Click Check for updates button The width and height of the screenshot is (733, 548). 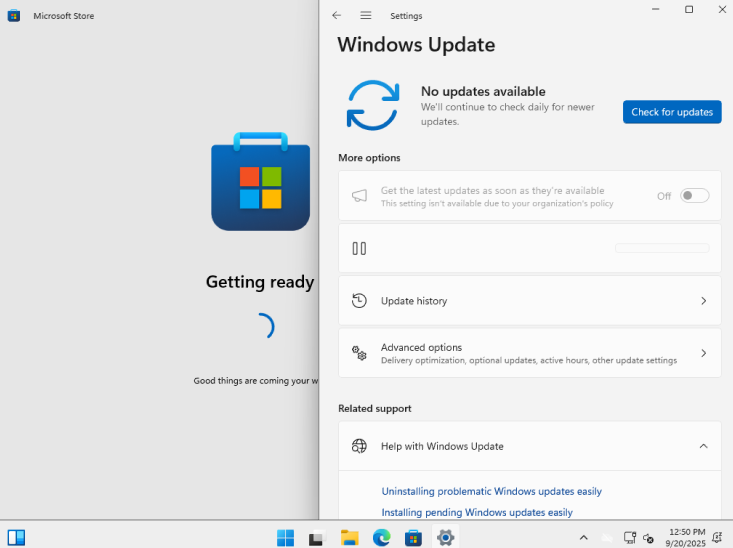pyautogui.click(x=672, y=112)
